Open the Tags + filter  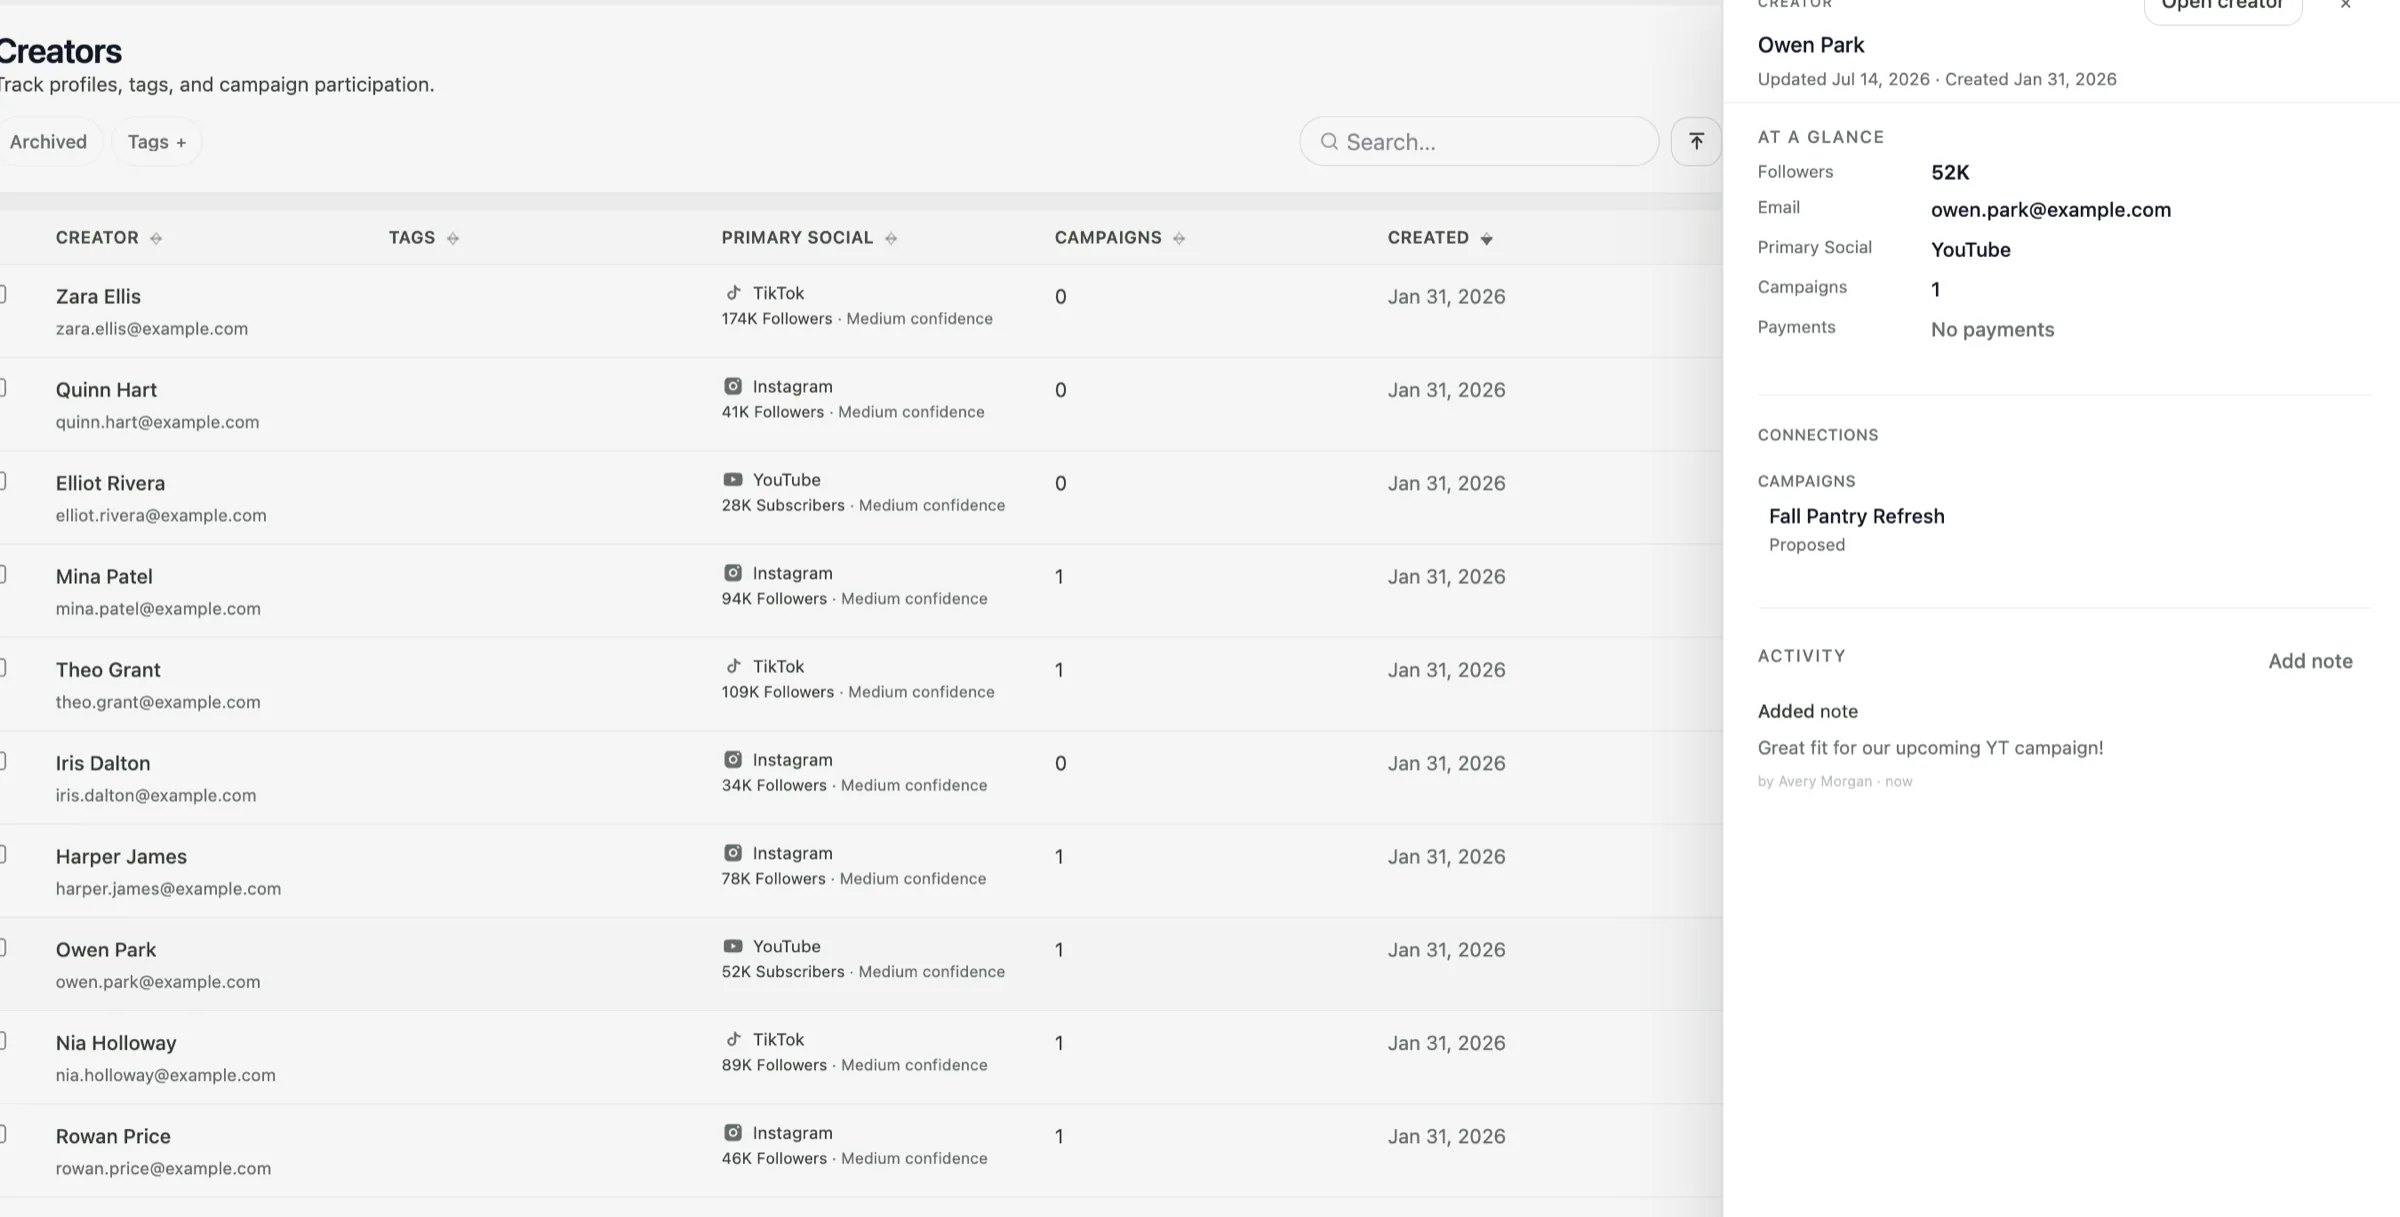click(157, 142)
